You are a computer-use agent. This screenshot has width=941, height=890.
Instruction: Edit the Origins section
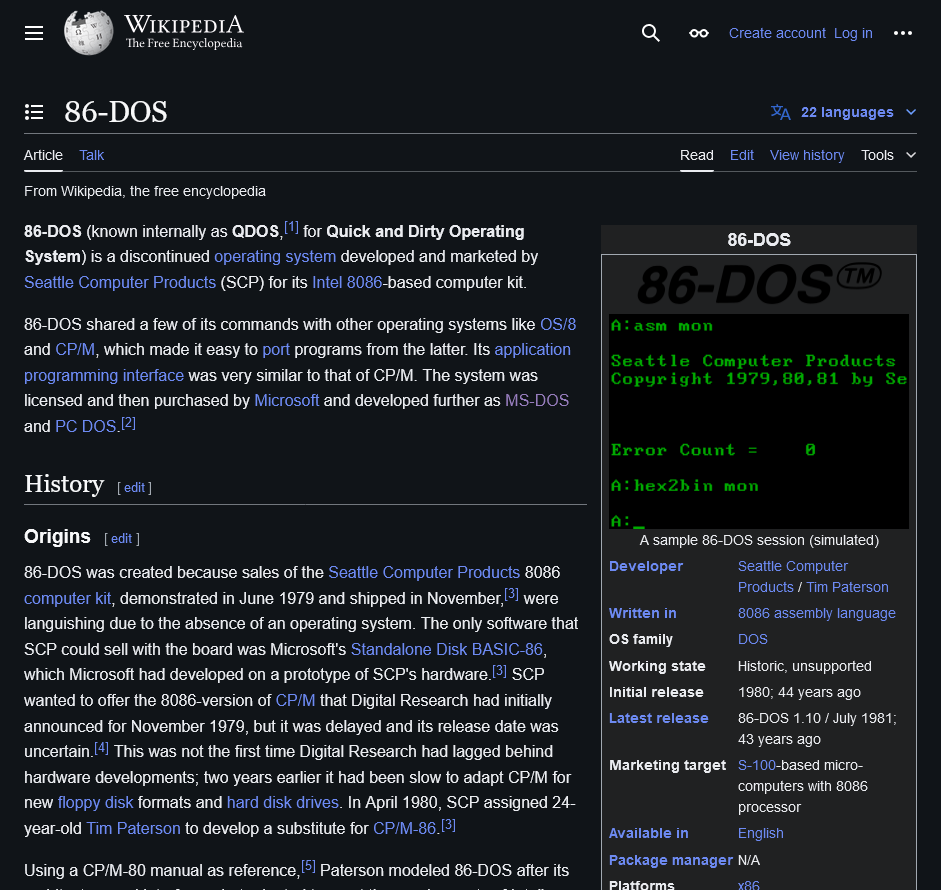[x=121, y=539]
